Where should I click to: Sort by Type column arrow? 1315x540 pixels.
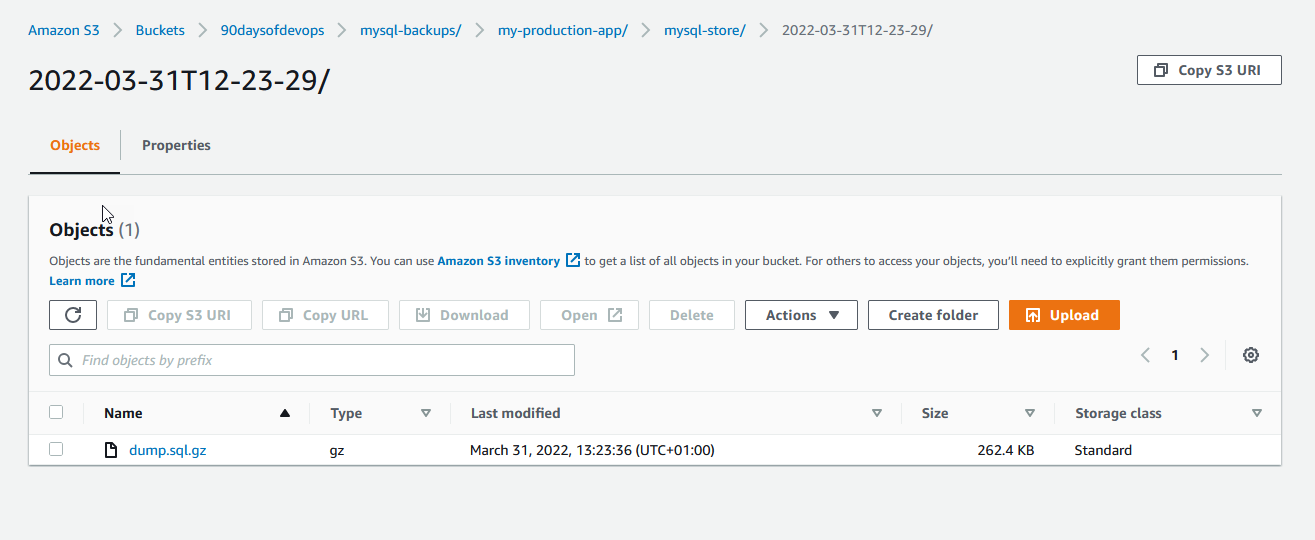coord(425,413)
